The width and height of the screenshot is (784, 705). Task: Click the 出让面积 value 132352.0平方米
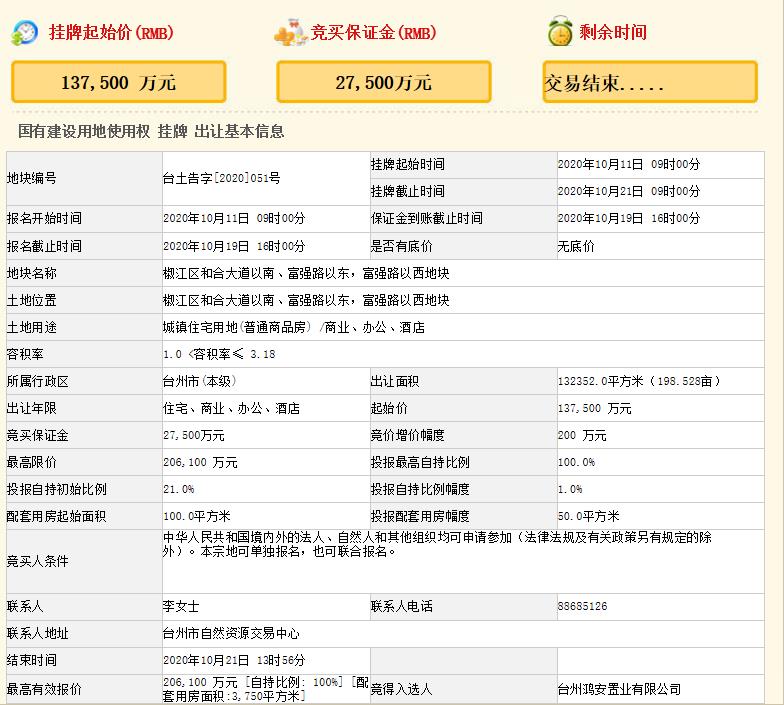point(652,381)
